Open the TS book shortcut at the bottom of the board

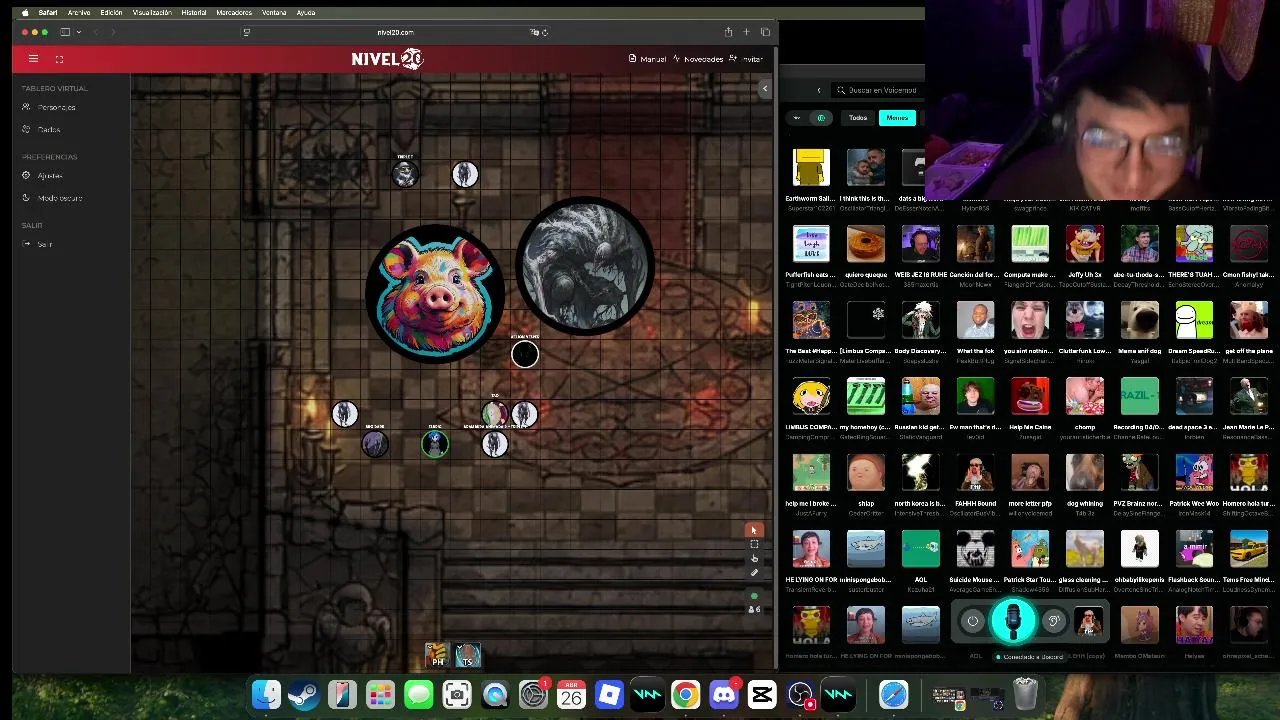pos(467,655)
